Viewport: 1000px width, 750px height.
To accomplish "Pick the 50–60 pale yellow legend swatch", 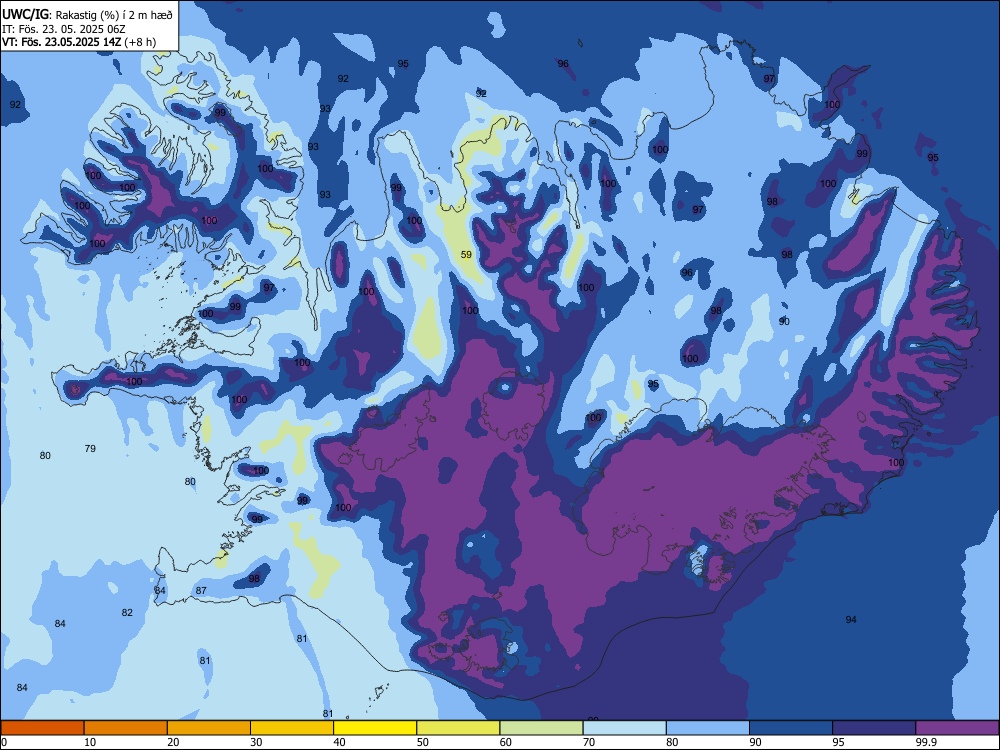I will (458, 728).
